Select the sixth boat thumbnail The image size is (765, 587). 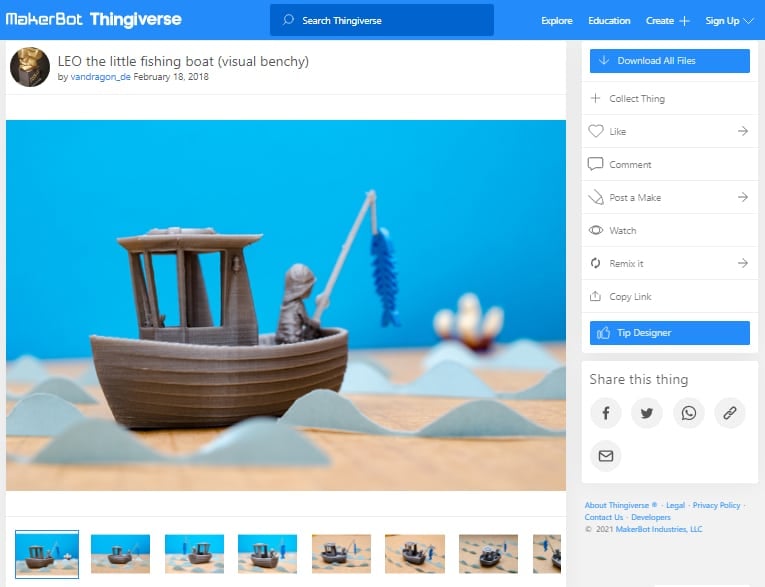coord(415,554)
